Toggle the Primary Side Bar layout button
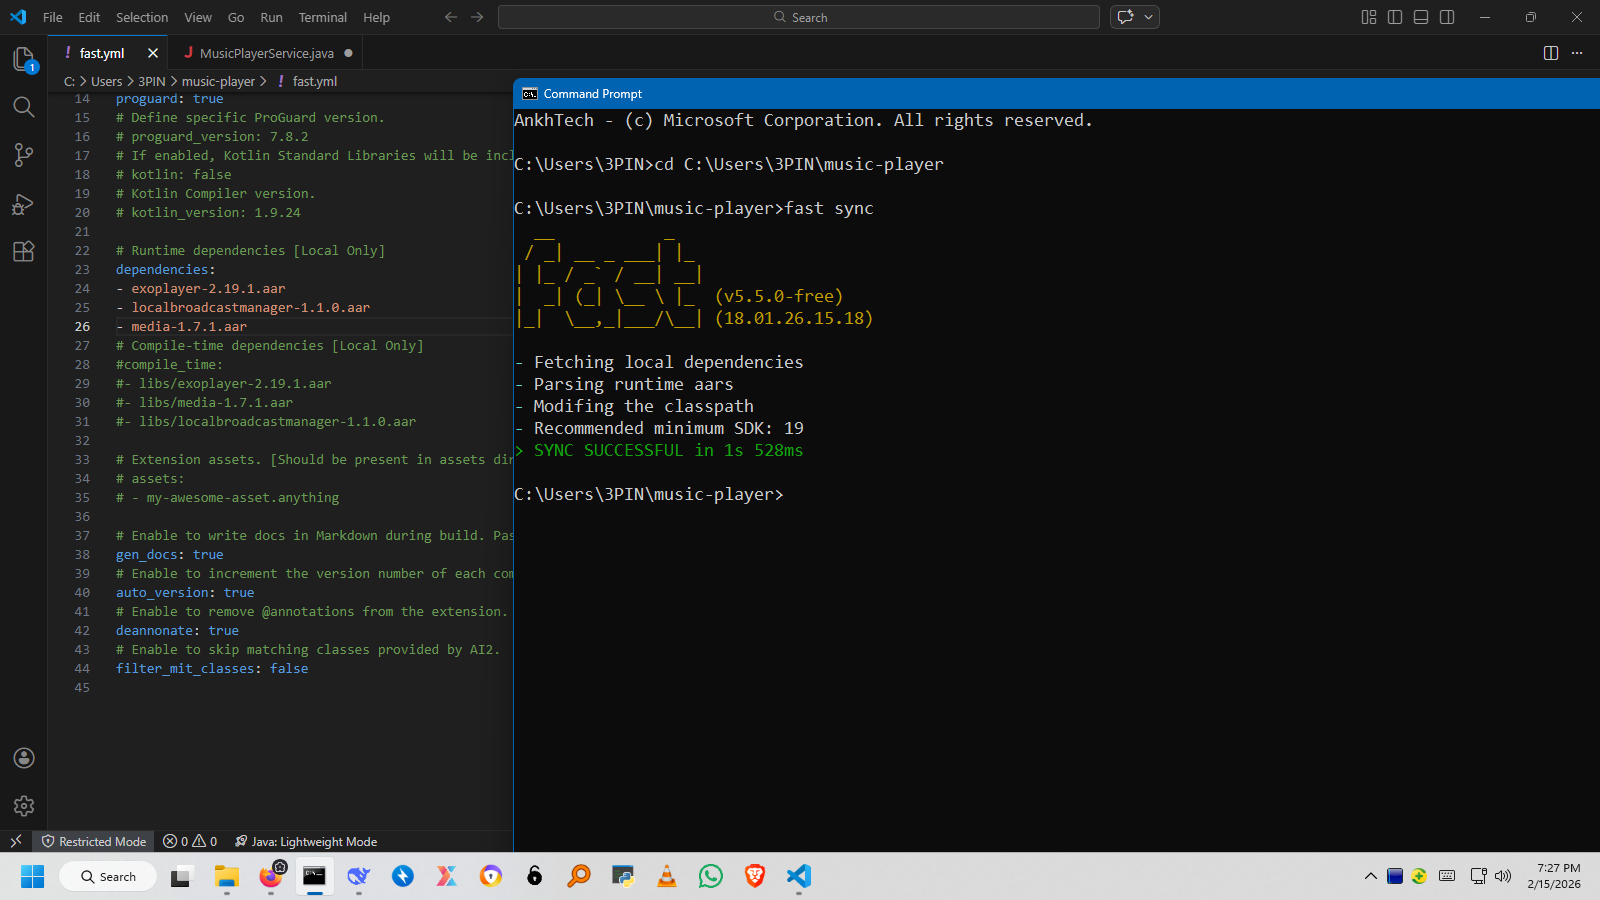 (1395, 17)
